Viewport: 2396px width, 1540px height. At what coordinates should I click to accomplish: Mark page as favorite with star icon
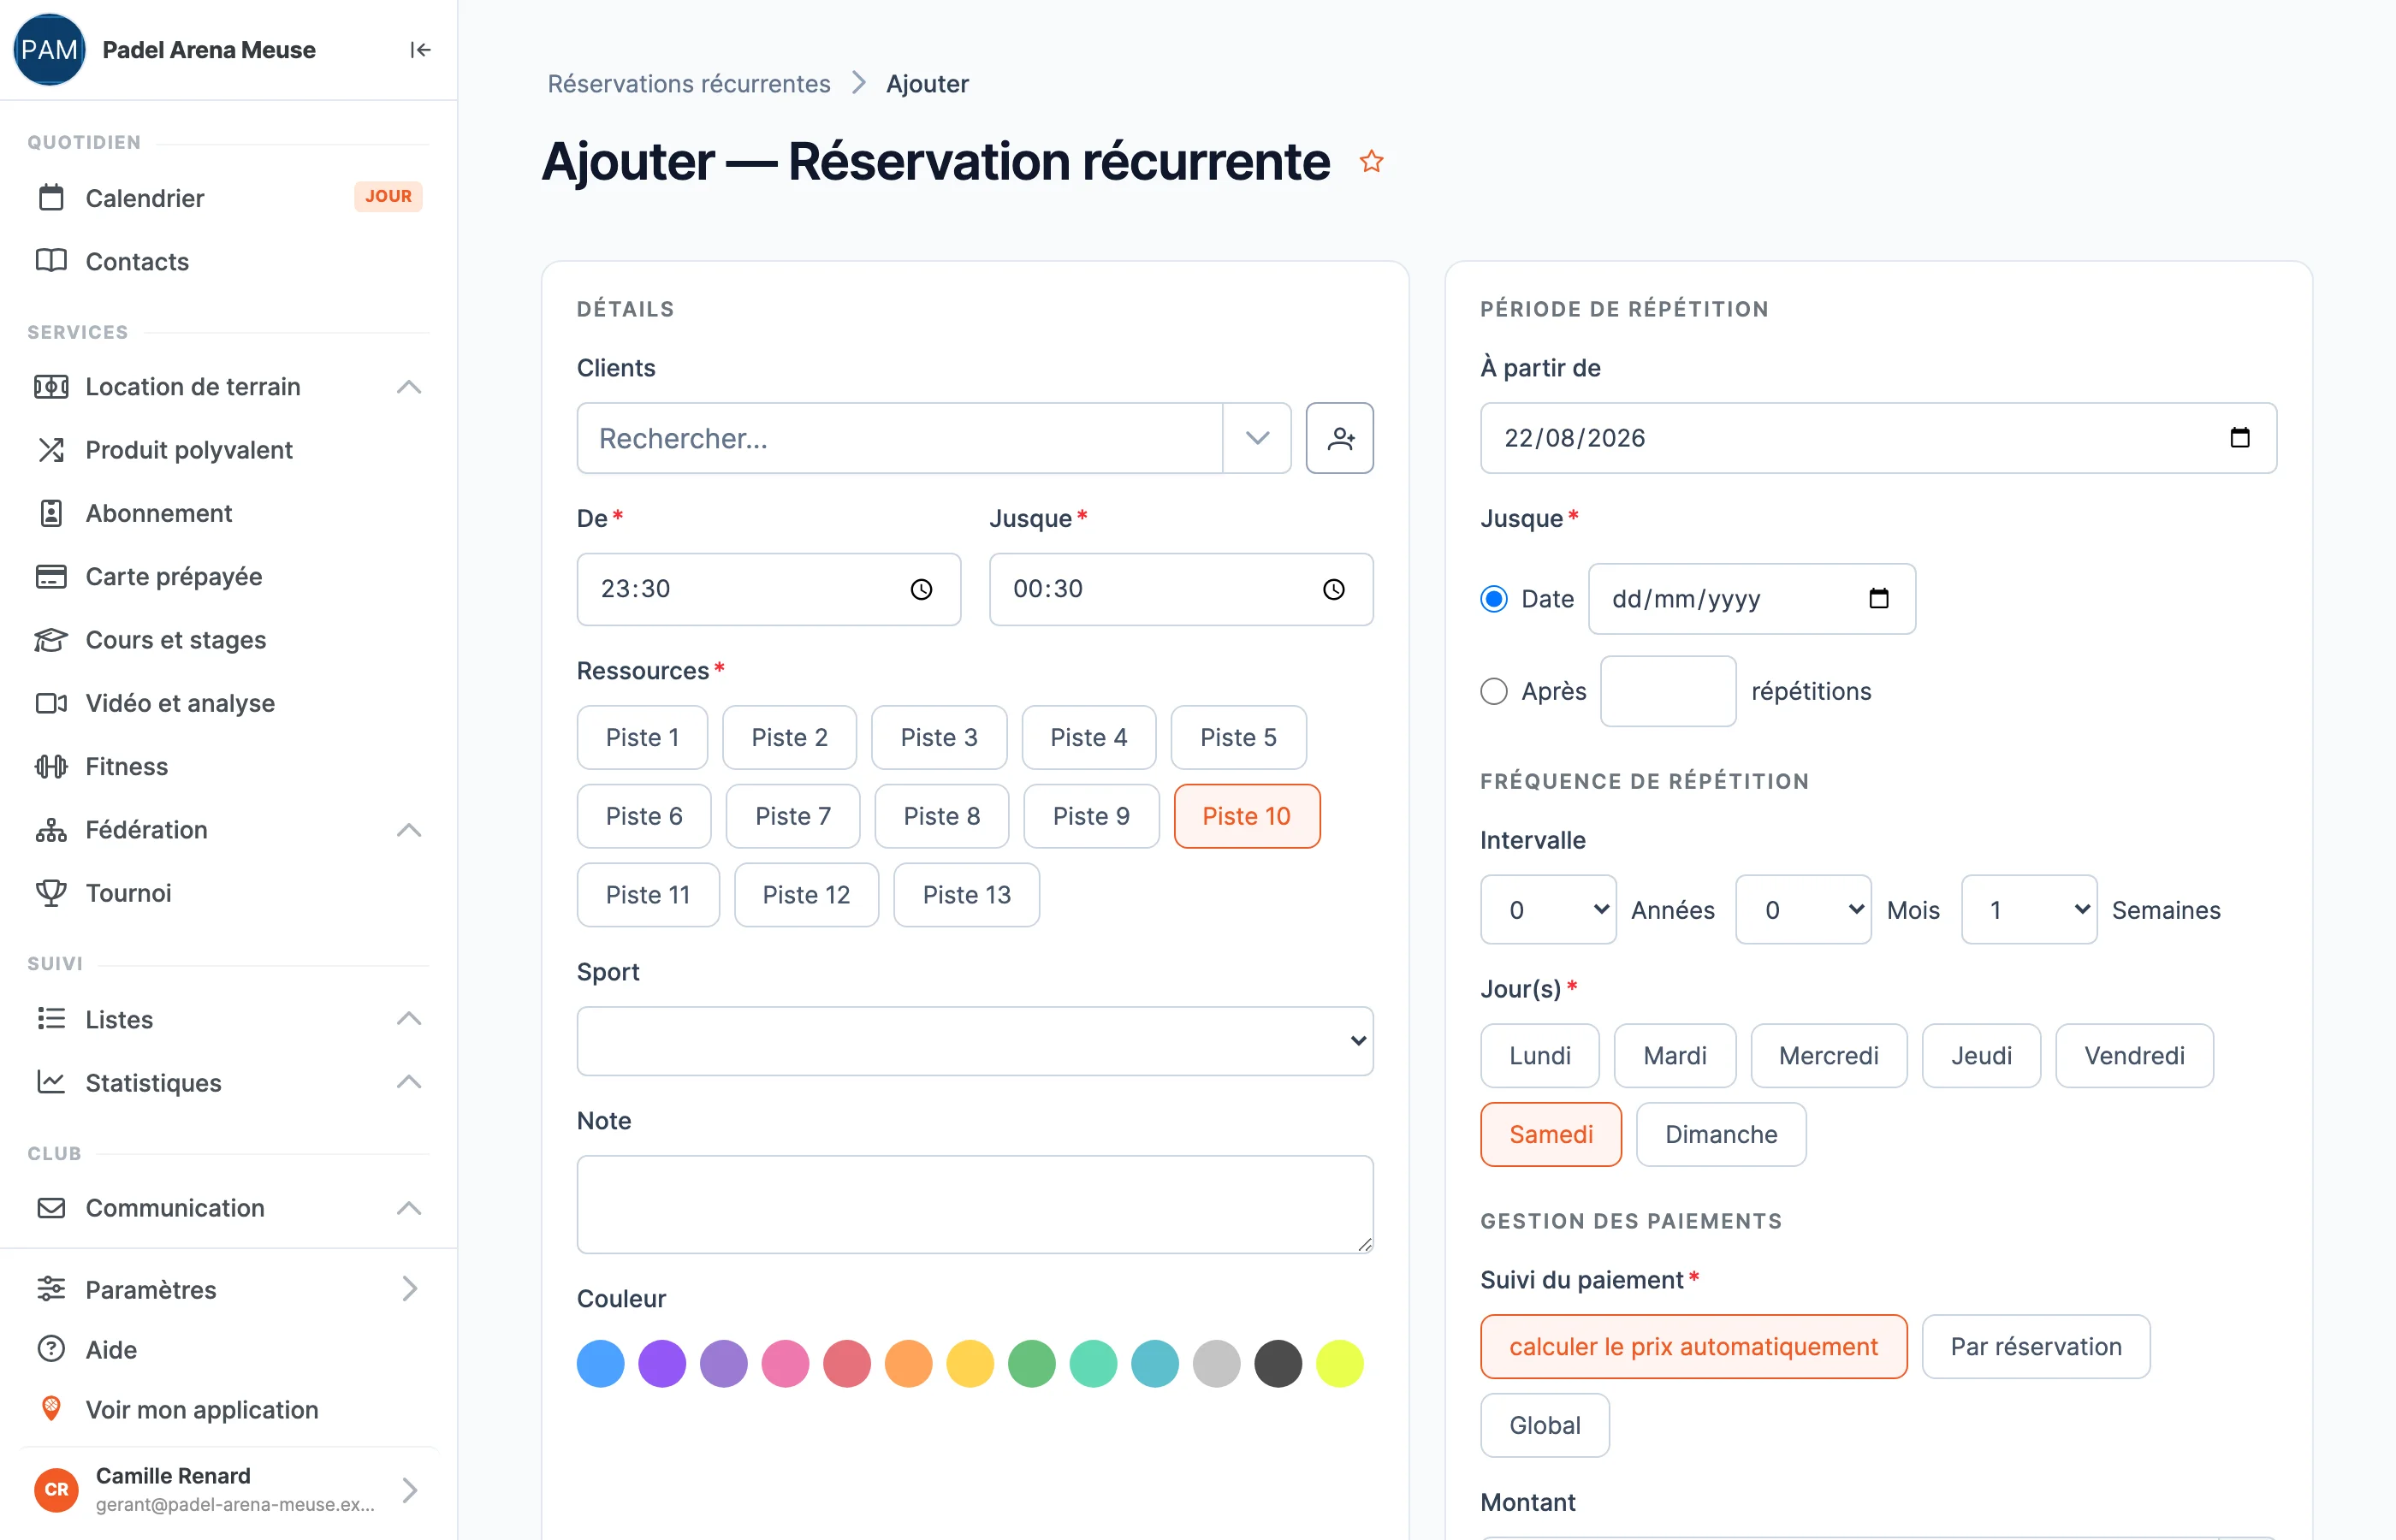pos(1371,161)
